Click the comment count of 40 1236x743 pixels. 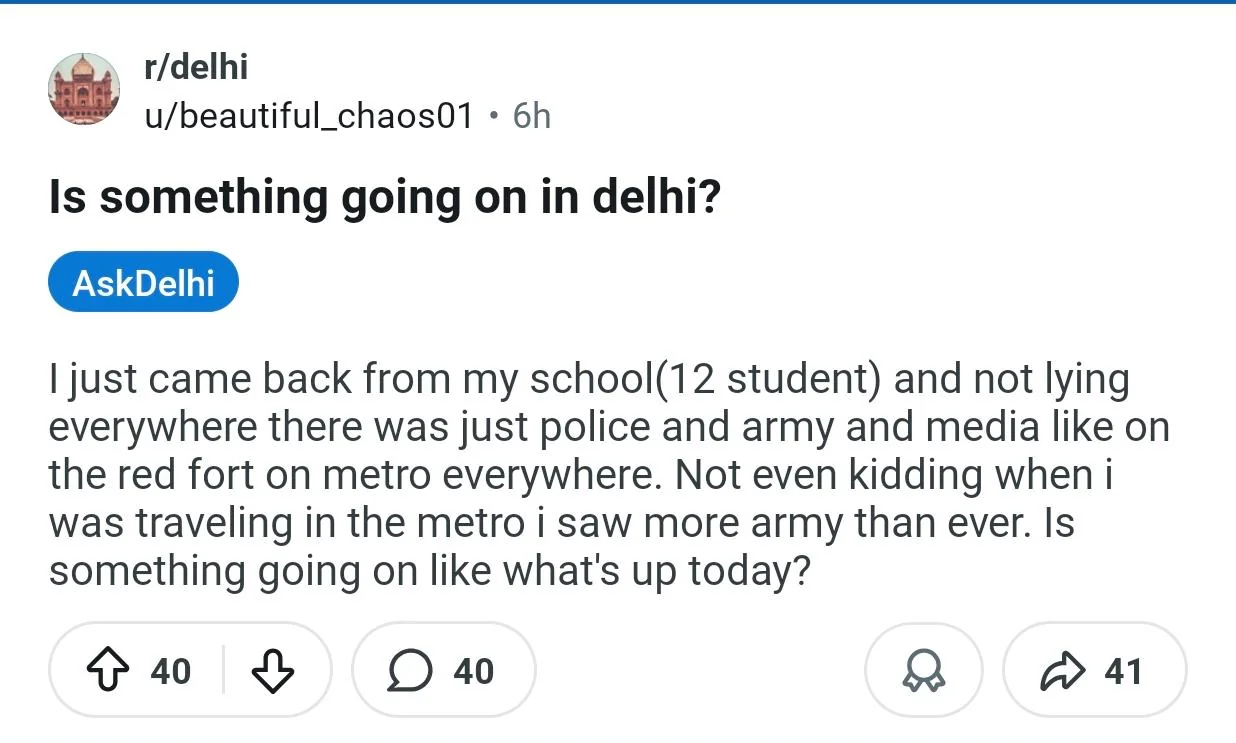tap(473, 671)
